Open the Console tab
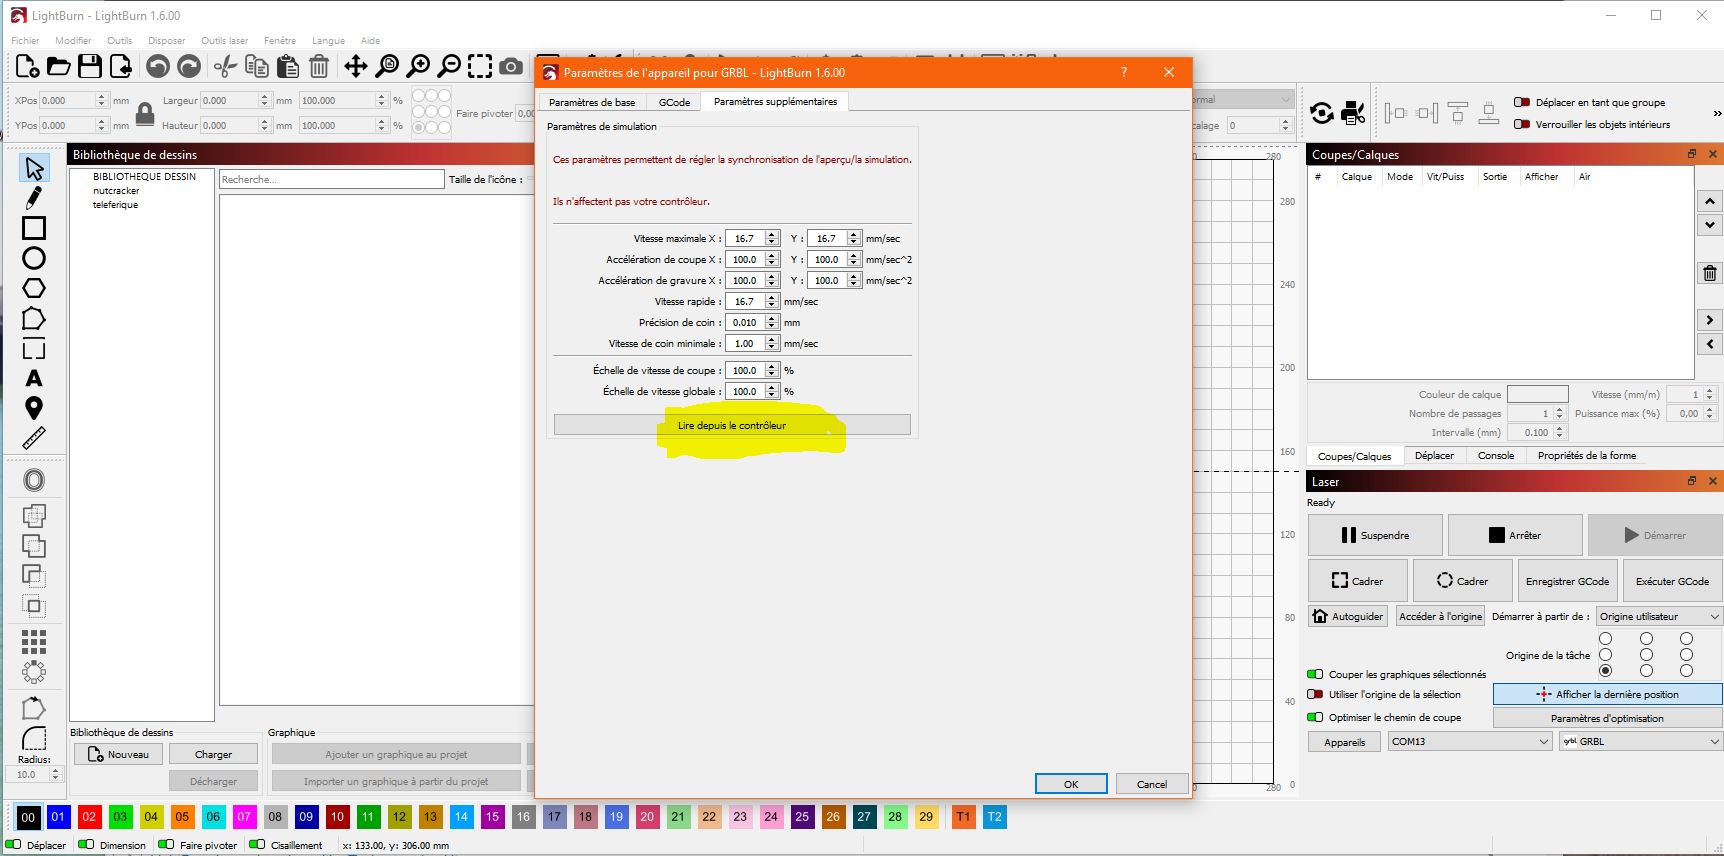Image resolution: width=1724 pixels, height=856 pixels. (x=1496, y=455)
